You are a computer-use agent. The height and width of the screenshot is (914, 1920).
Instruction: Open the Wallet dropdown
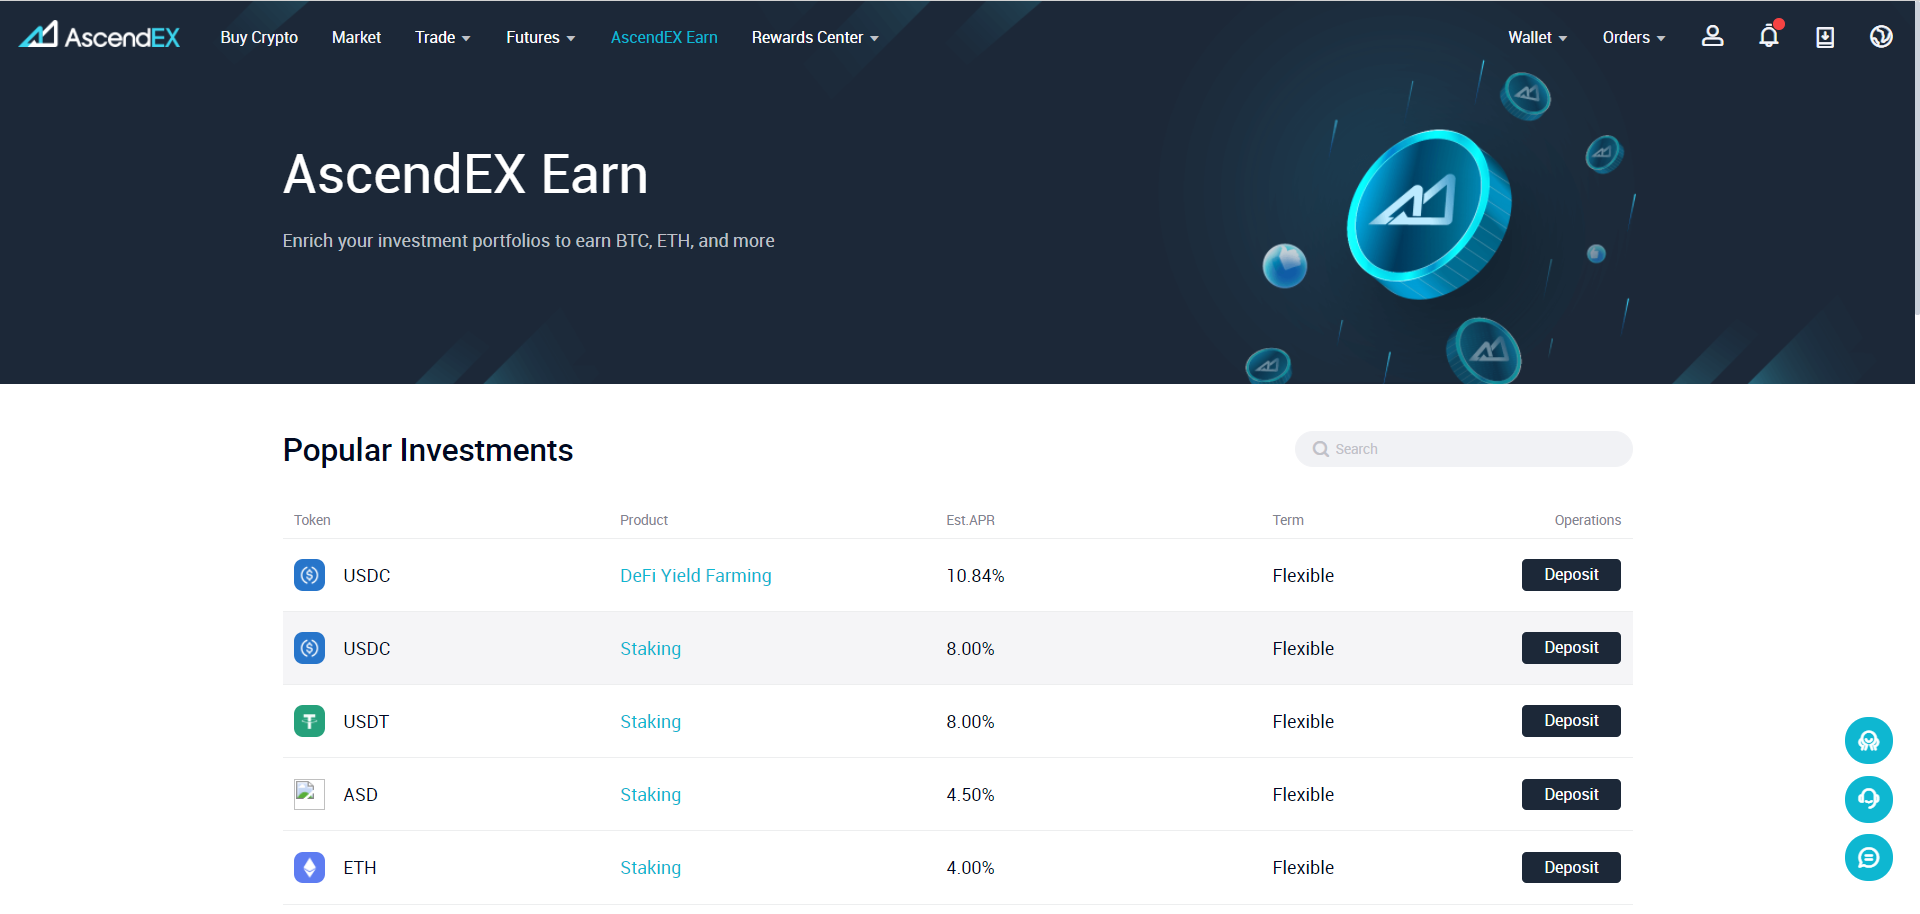tap(1537, 37)
